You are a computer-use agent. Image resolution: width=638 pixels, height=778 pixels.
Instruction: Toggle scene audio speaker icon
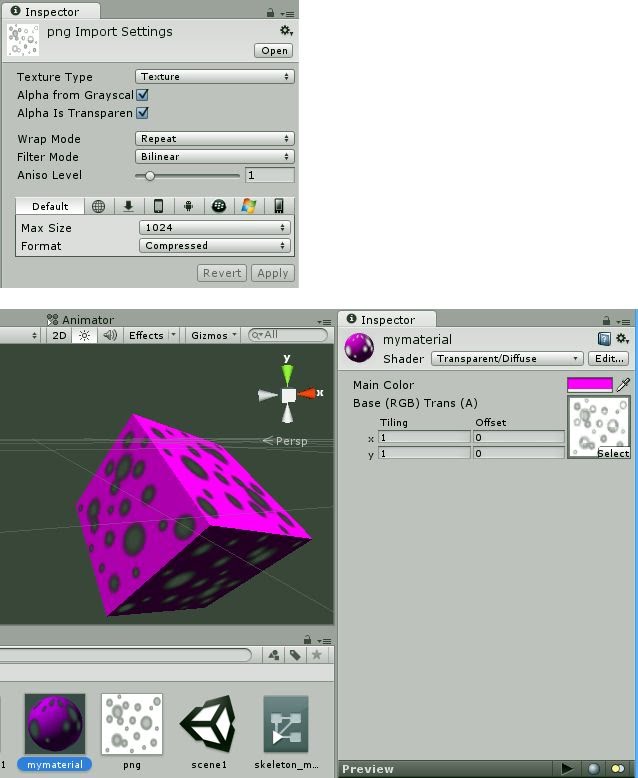tap(109, 336)
